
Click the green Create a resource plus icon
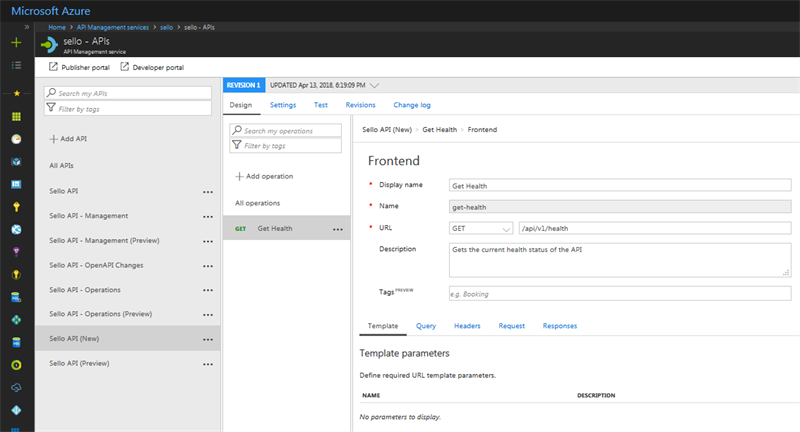pyautogui.click(x=16, y=43)
